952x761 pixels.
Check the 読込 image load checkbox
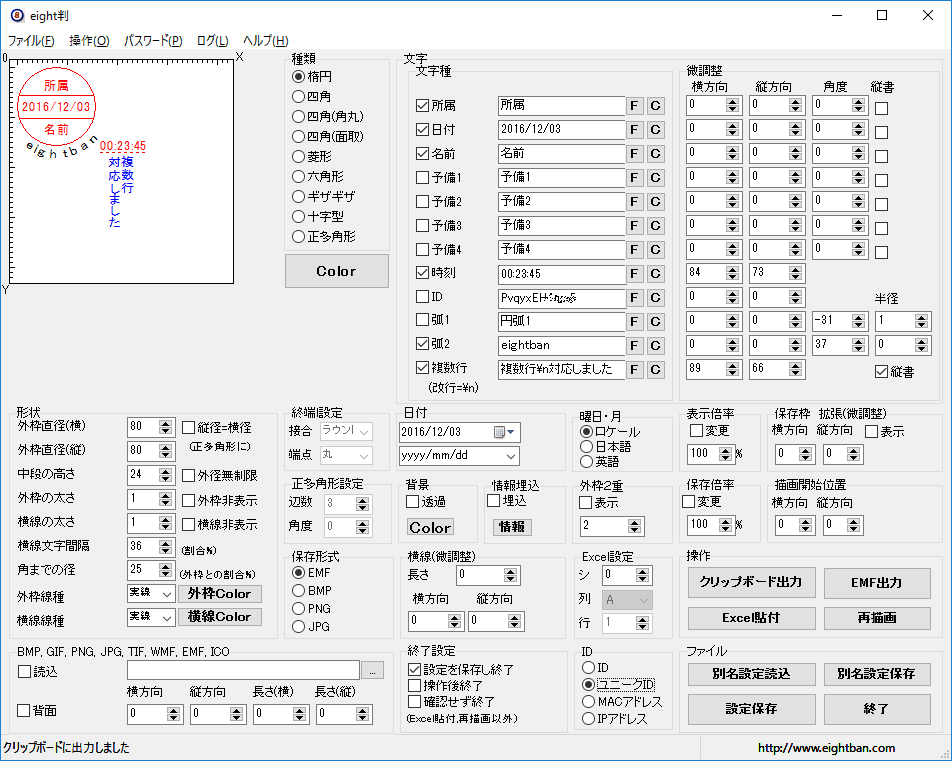(24, 672)
